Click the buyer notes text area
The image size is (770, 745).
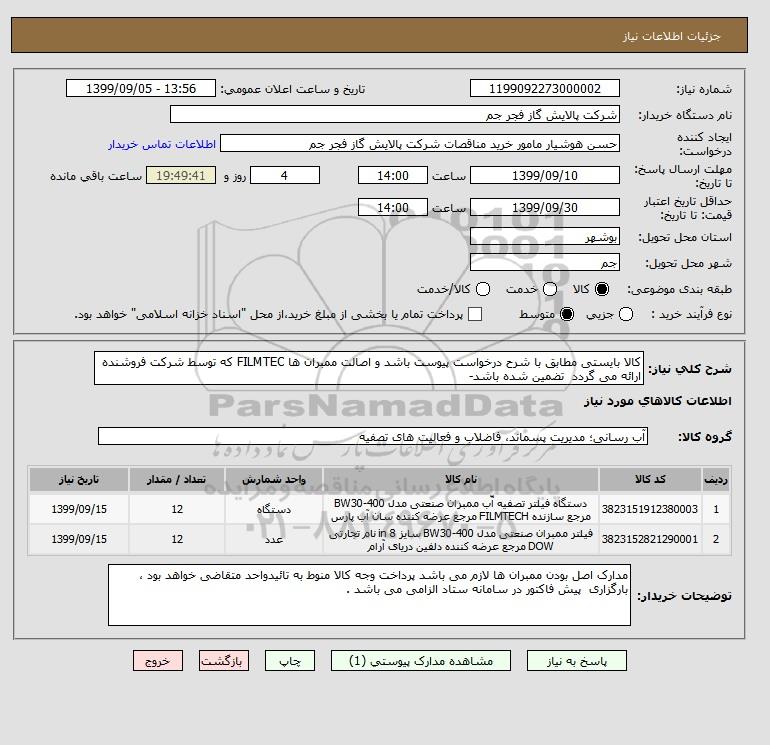pos(369,595)
